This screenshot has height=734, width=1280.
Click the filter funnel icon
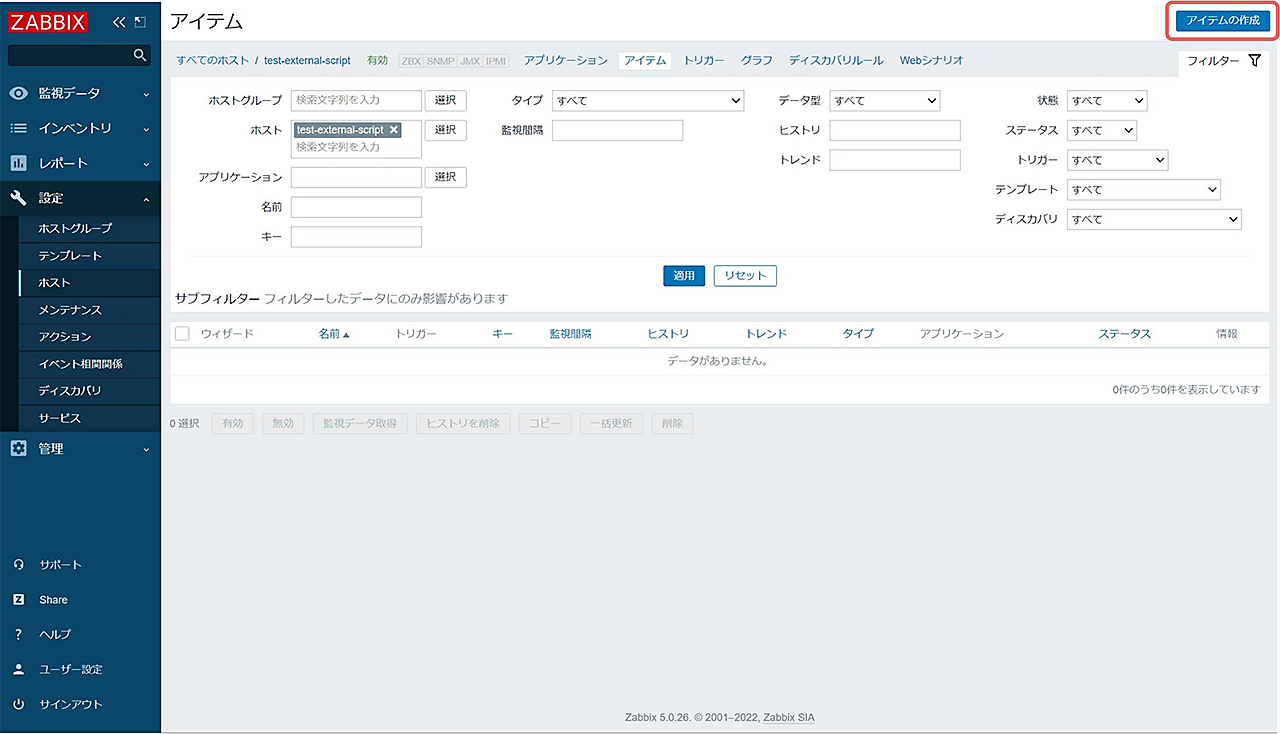tap(1255, 61)
